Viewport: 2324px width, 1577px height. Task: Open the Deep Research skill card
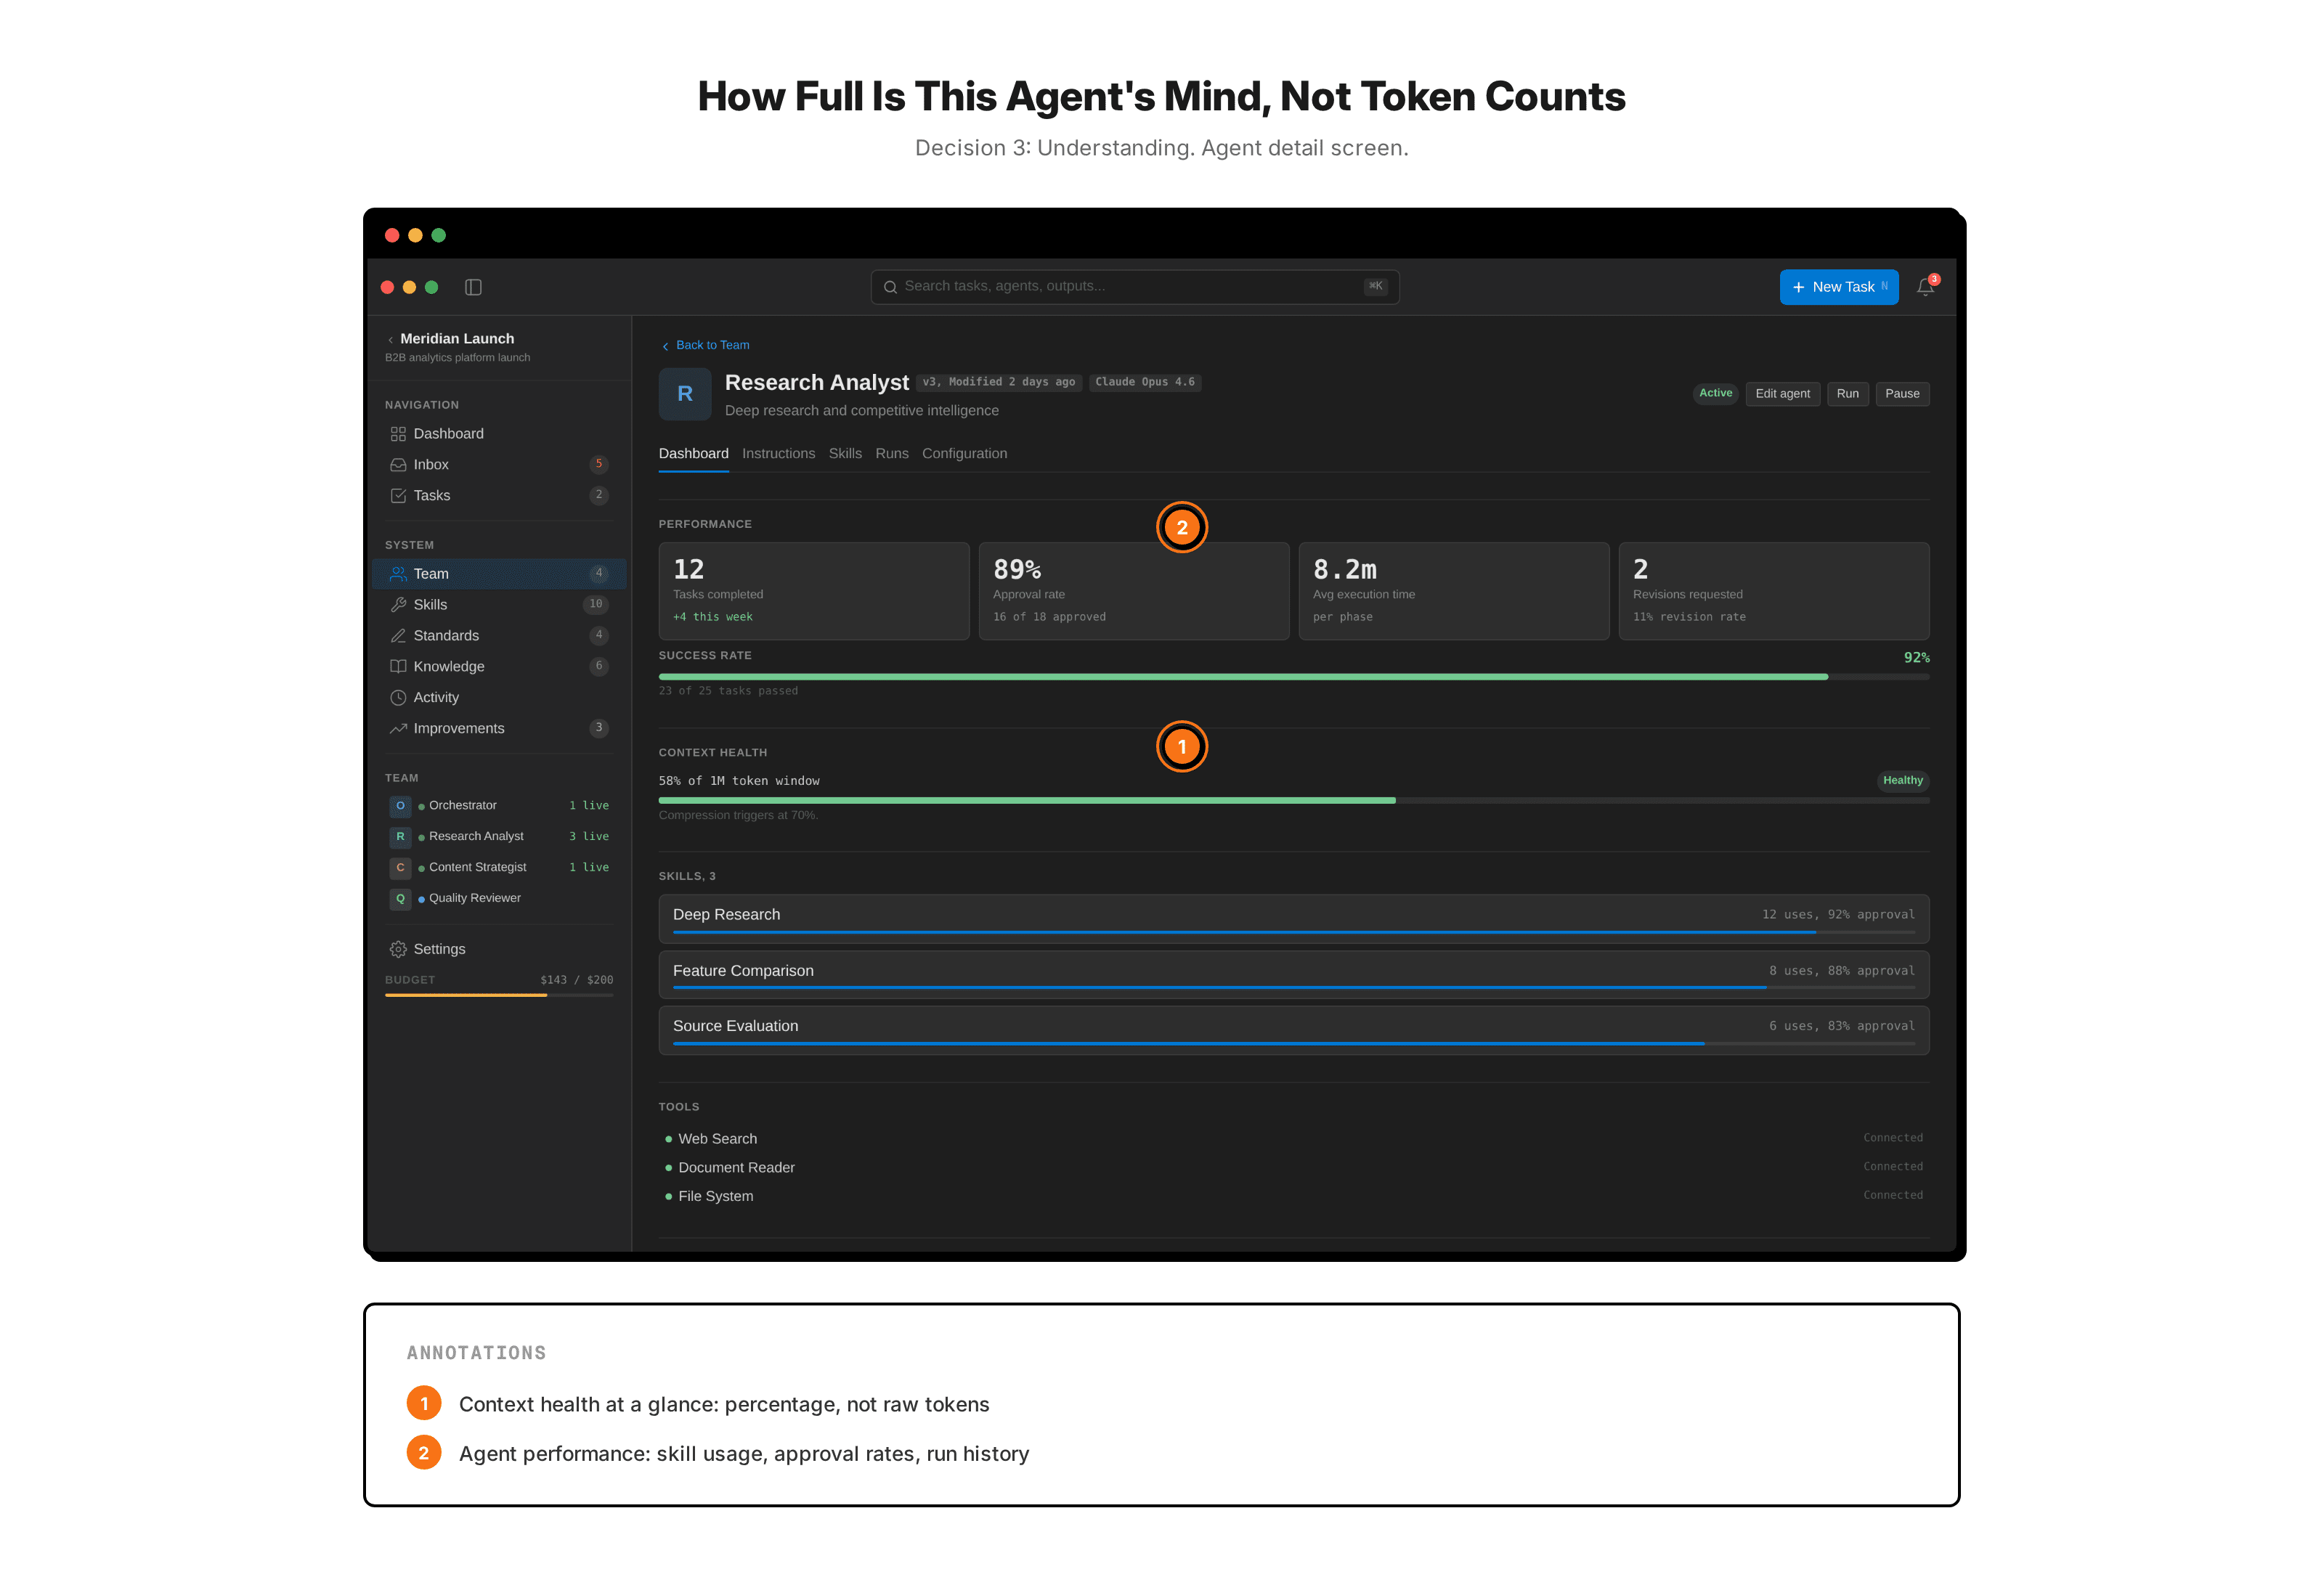tap(1293, 919)
